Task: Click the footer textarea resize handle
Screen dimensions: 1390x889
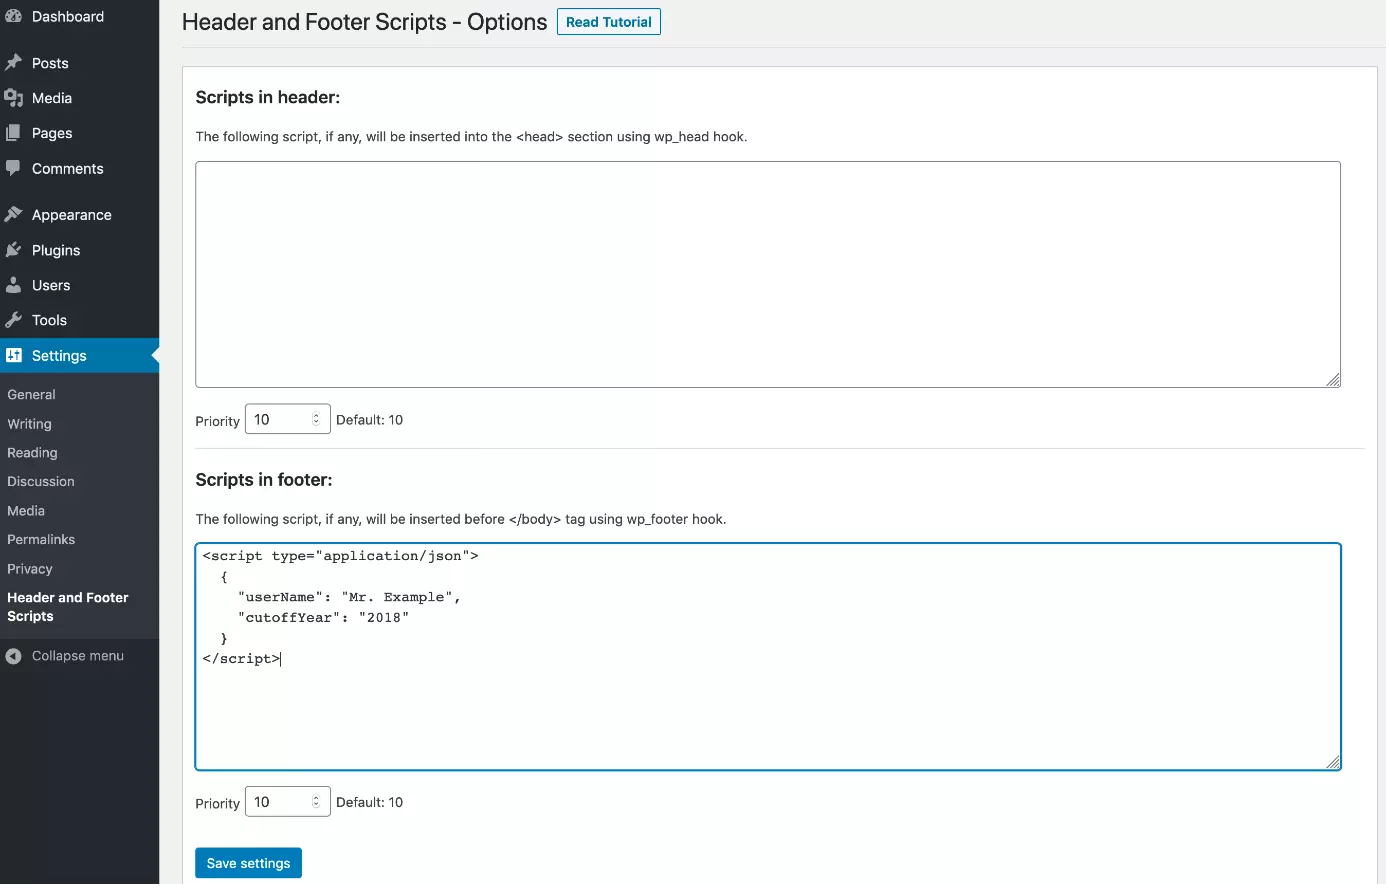Action: click(x=1333, y=763)
